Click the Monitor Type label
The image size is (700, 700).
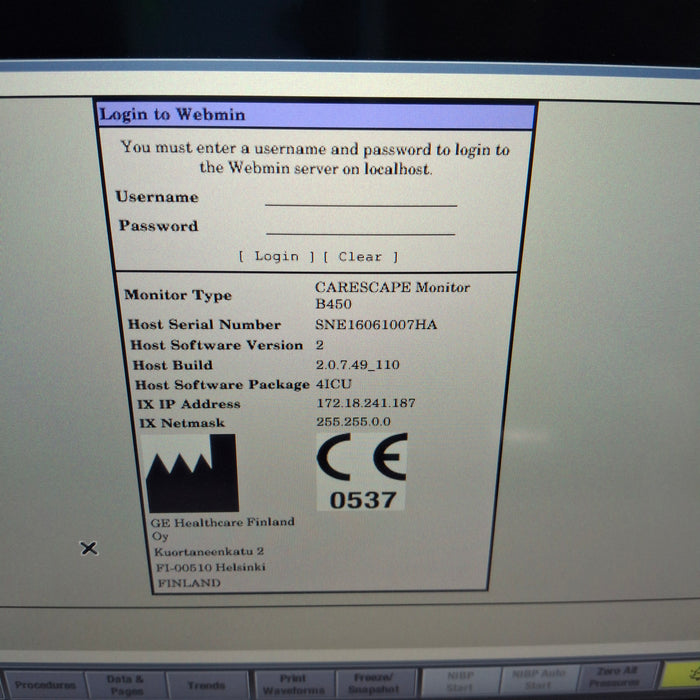click(178, 295)
